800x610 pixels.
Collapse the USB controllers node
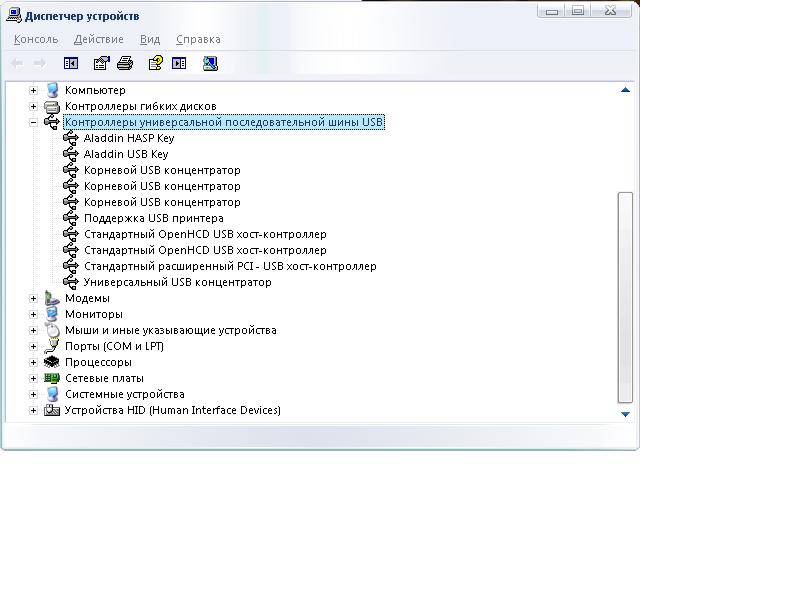point(33,122)
